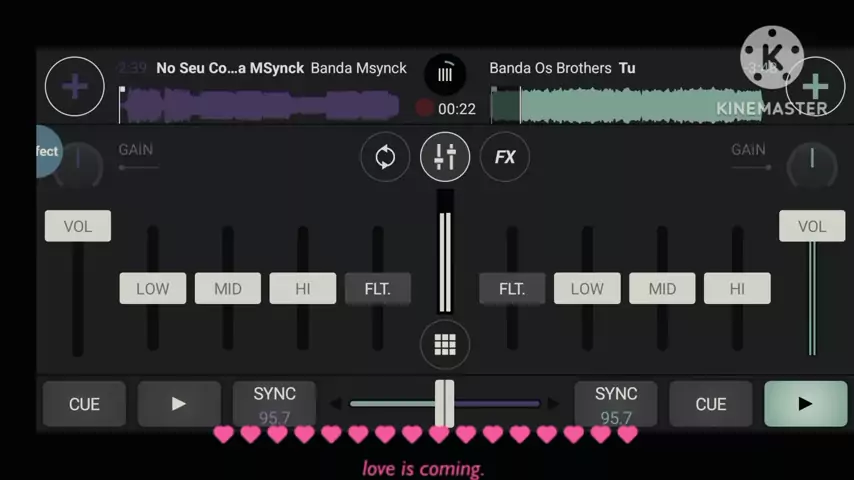Viewport: 854px width, 480px height.
Task: Click the loop/sync circular arrows icon
Action: (385, 157)
